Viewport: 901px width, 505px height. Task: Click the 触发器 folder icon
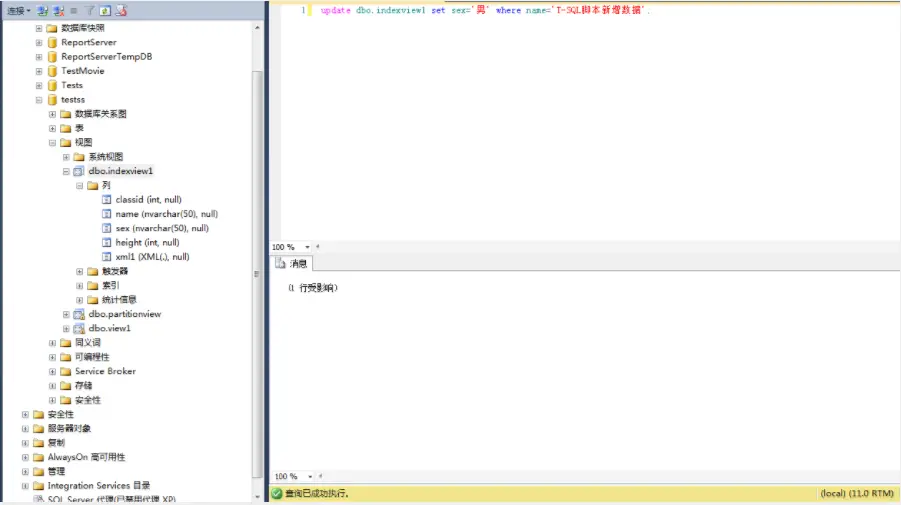point(93,271)
